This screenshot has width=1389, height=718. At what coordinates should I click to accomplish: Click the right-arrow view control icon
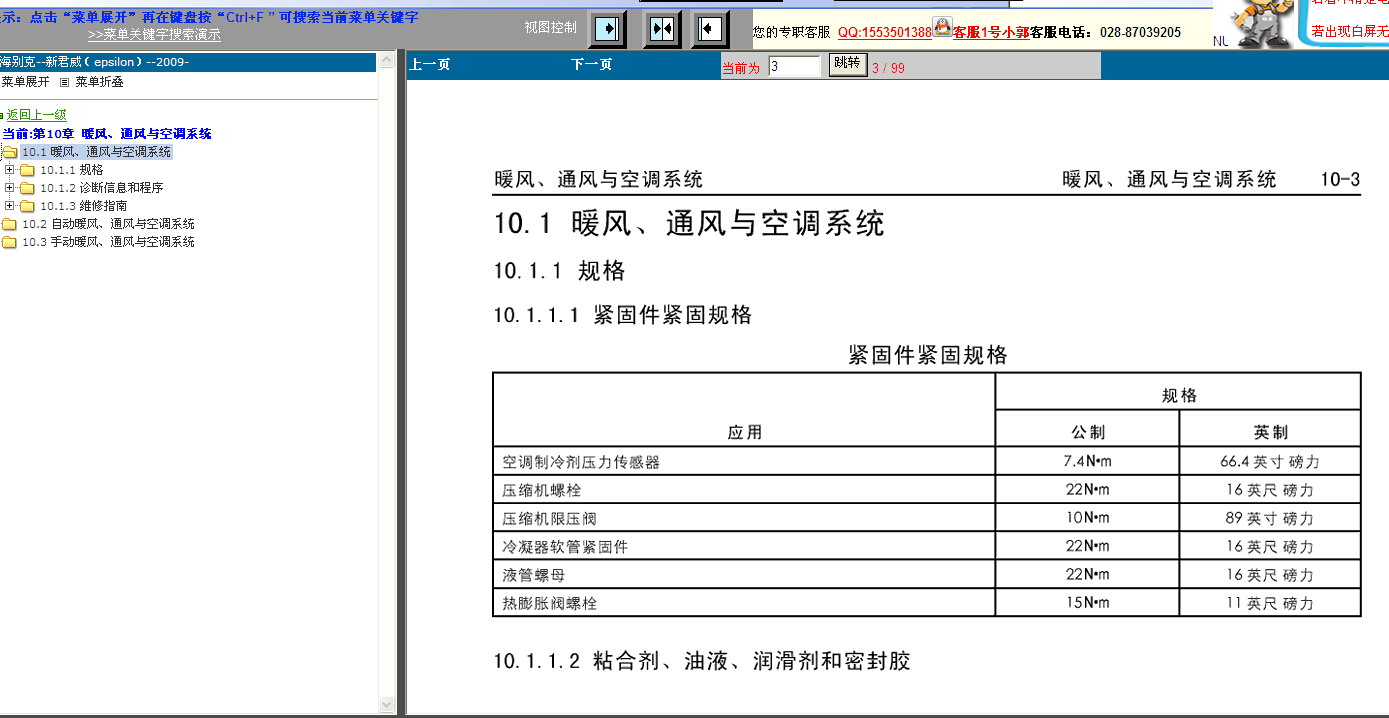click(607, 29)
